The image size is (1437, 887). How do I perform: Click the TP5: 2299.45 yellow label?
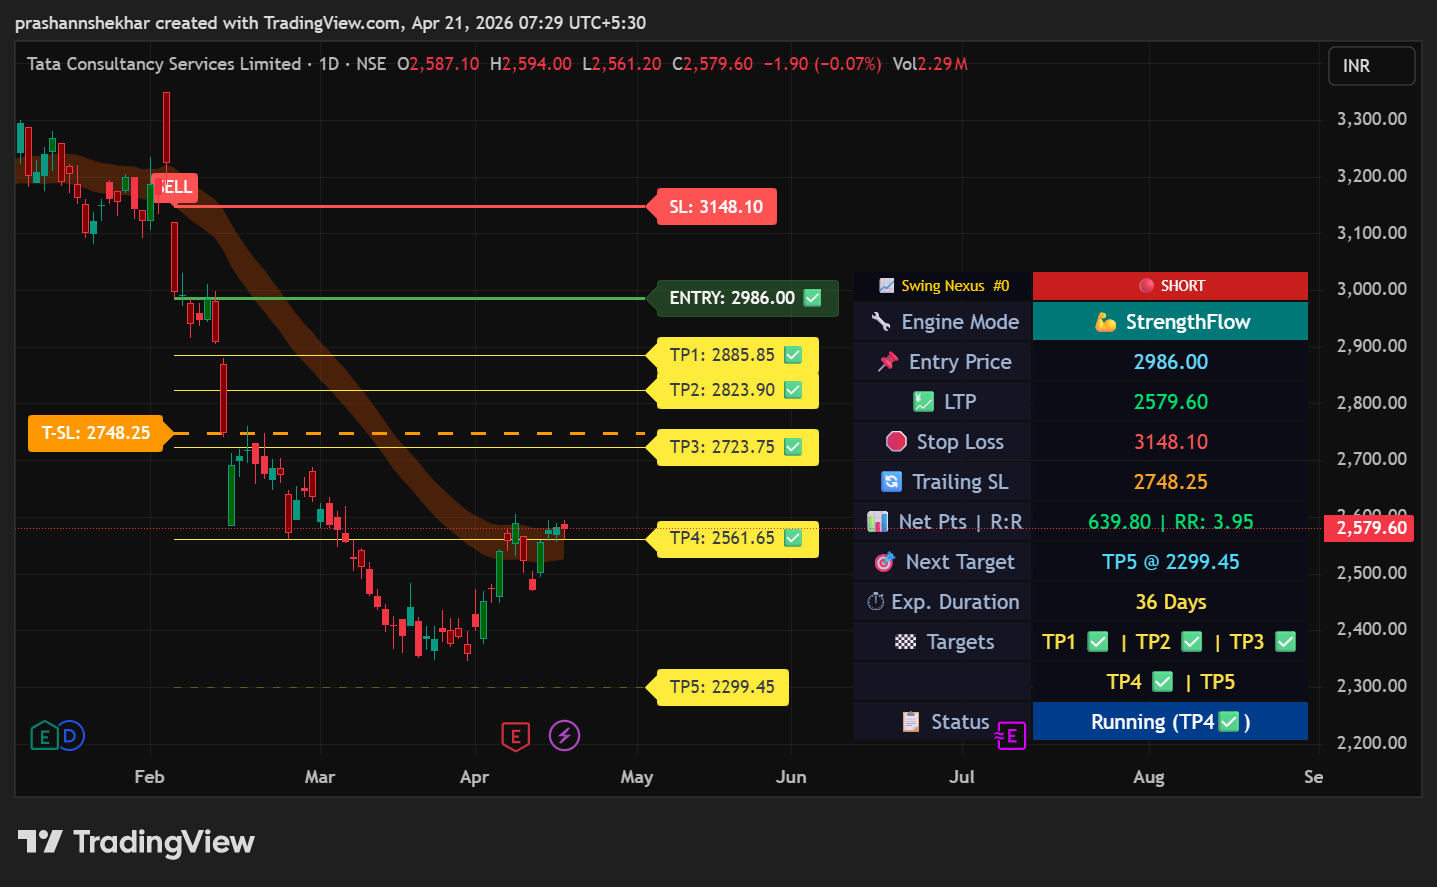722,687
